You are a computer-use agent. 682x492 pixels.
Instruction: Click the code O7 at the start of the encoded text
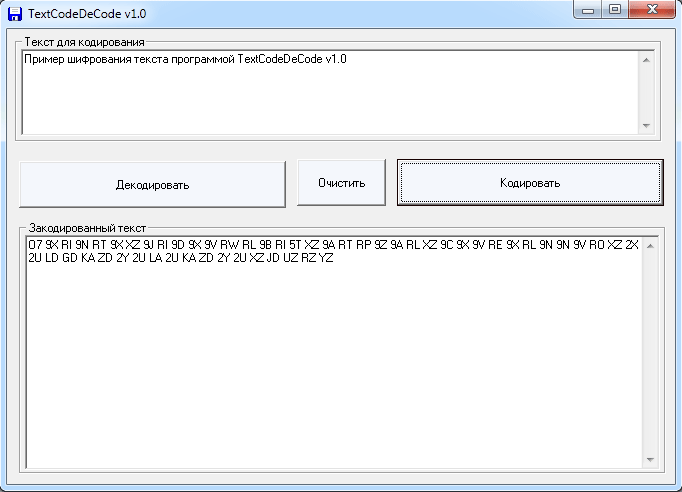(35, 245)
